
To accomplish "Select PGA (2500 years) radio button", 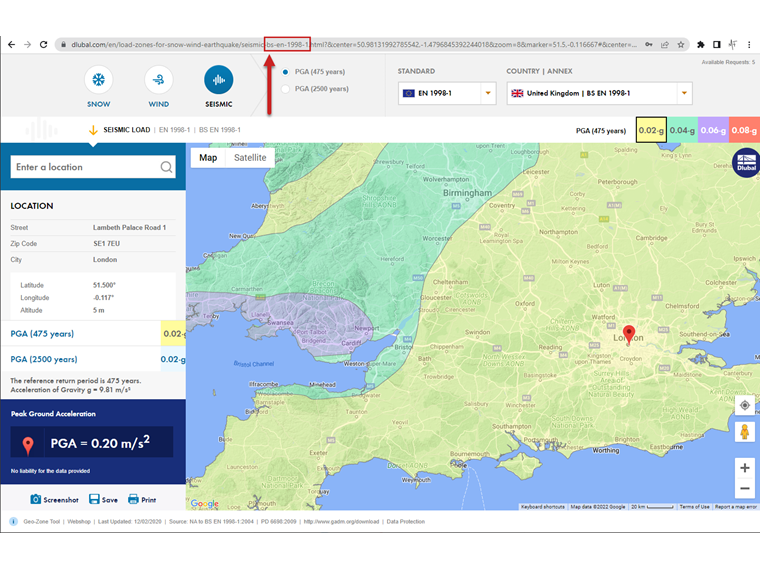I will click(x=285, y=89).
